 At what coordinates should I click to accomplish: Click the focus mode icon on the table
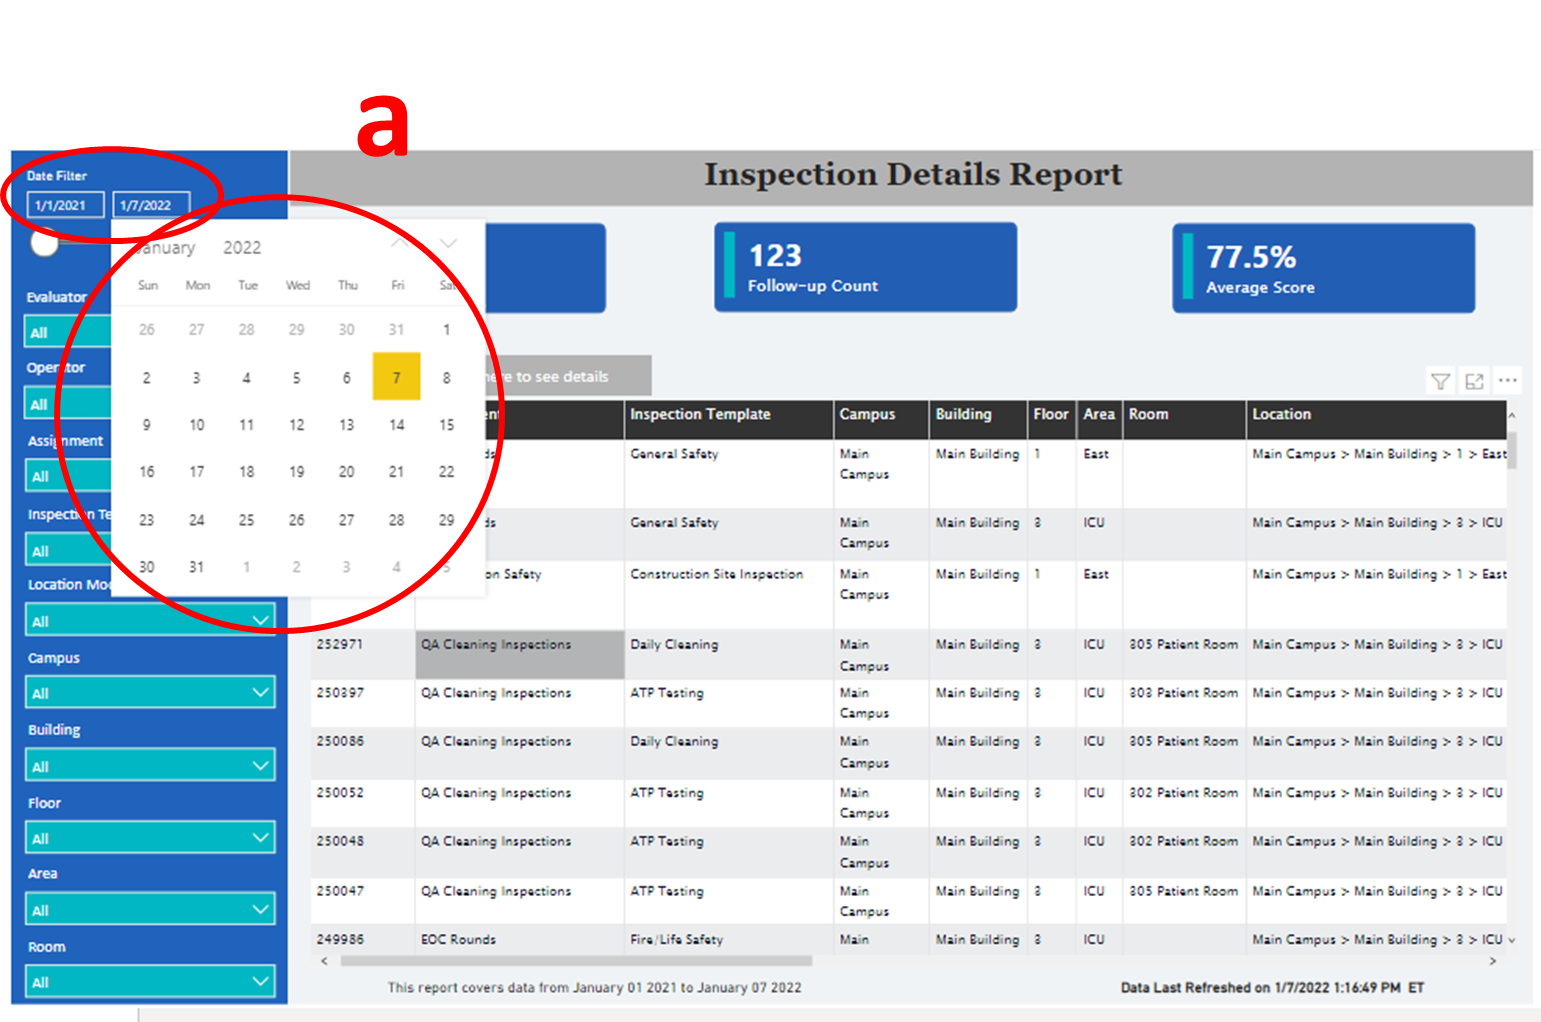tap(1475, 381)
